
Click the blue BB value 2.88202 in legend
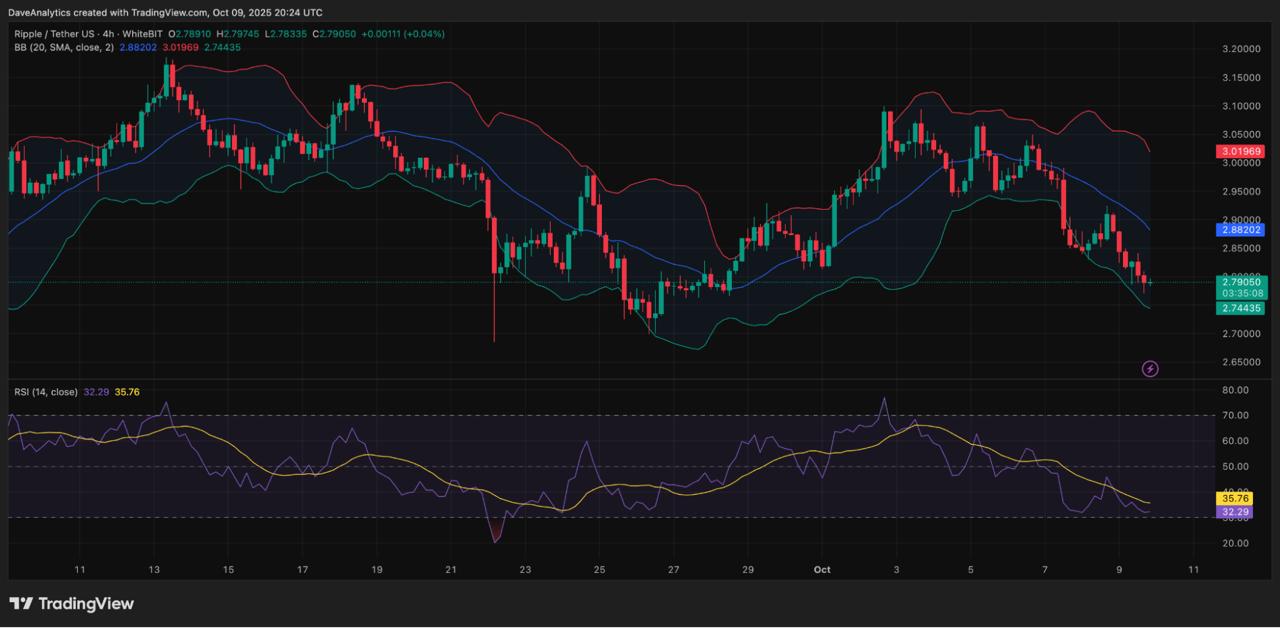tap(138, 47)
